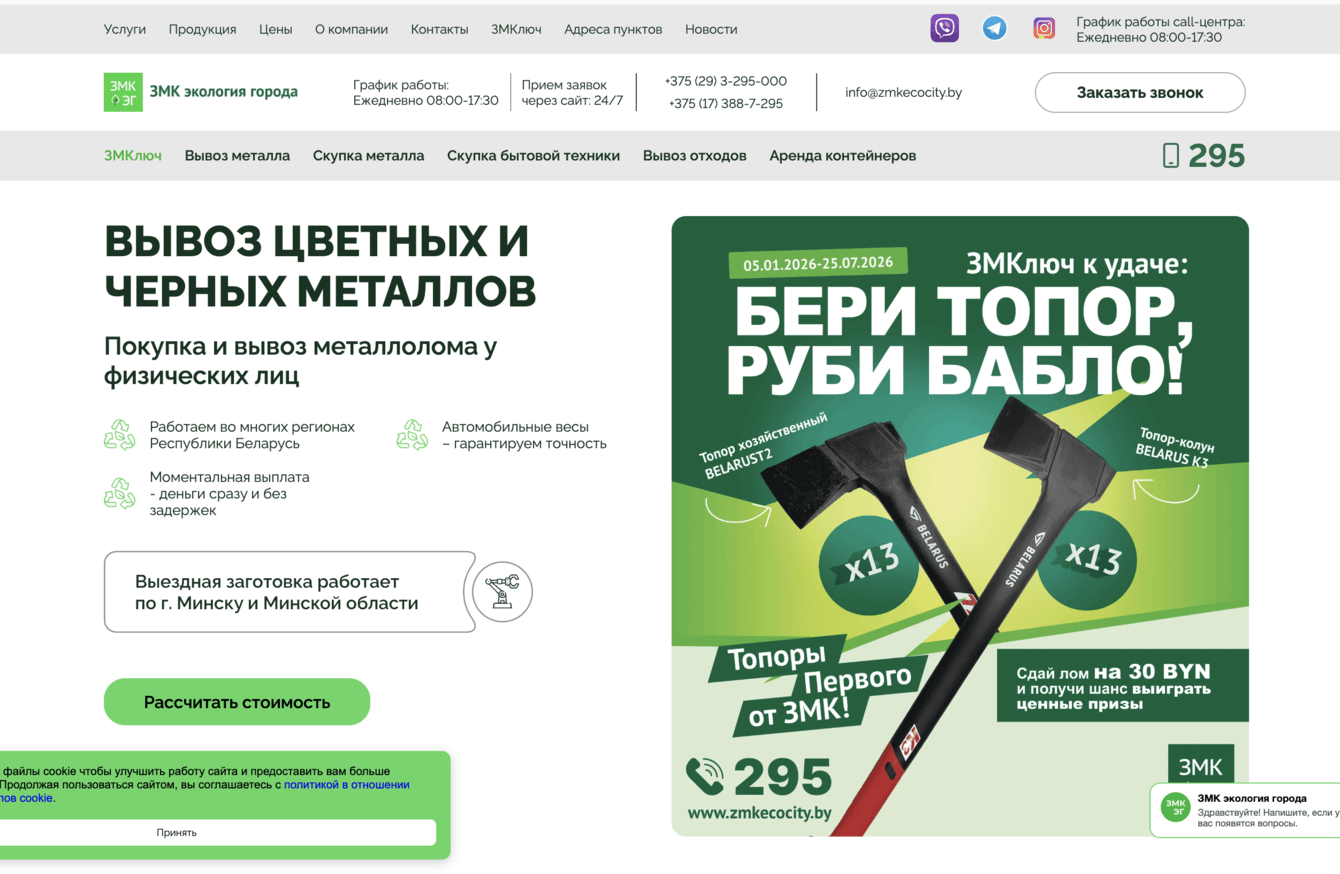Open Продукция top menu
The height and width of the screenshot is (874, 1340).
pyautogui.click(x=202, y=29)
